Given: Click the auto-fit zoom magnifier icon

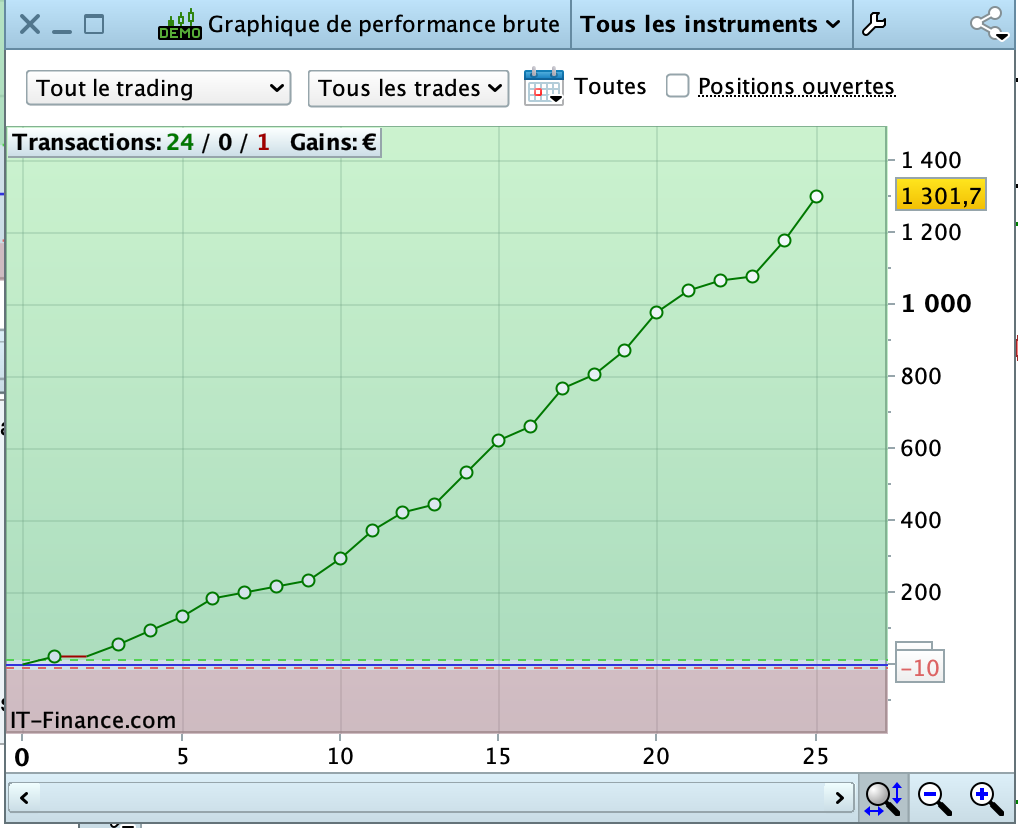Looking at the screenshot, I should point(884,799).
